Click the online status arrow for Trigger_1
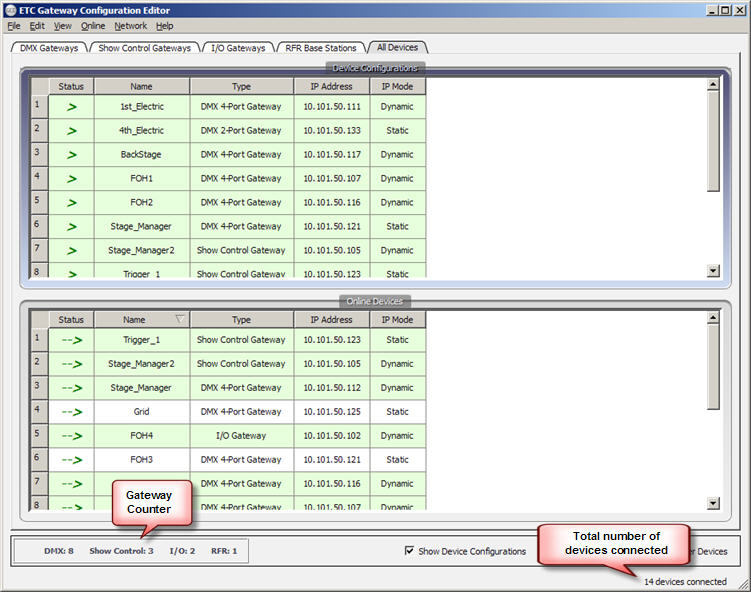 click(x=71, y=340)
